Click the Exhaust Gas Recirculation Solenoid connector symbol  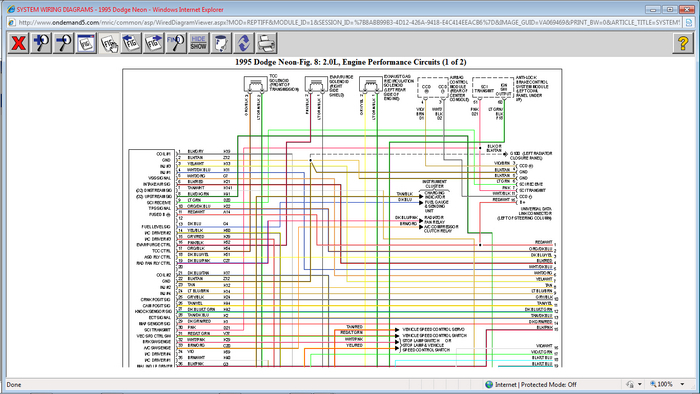(x=371, y=84)
